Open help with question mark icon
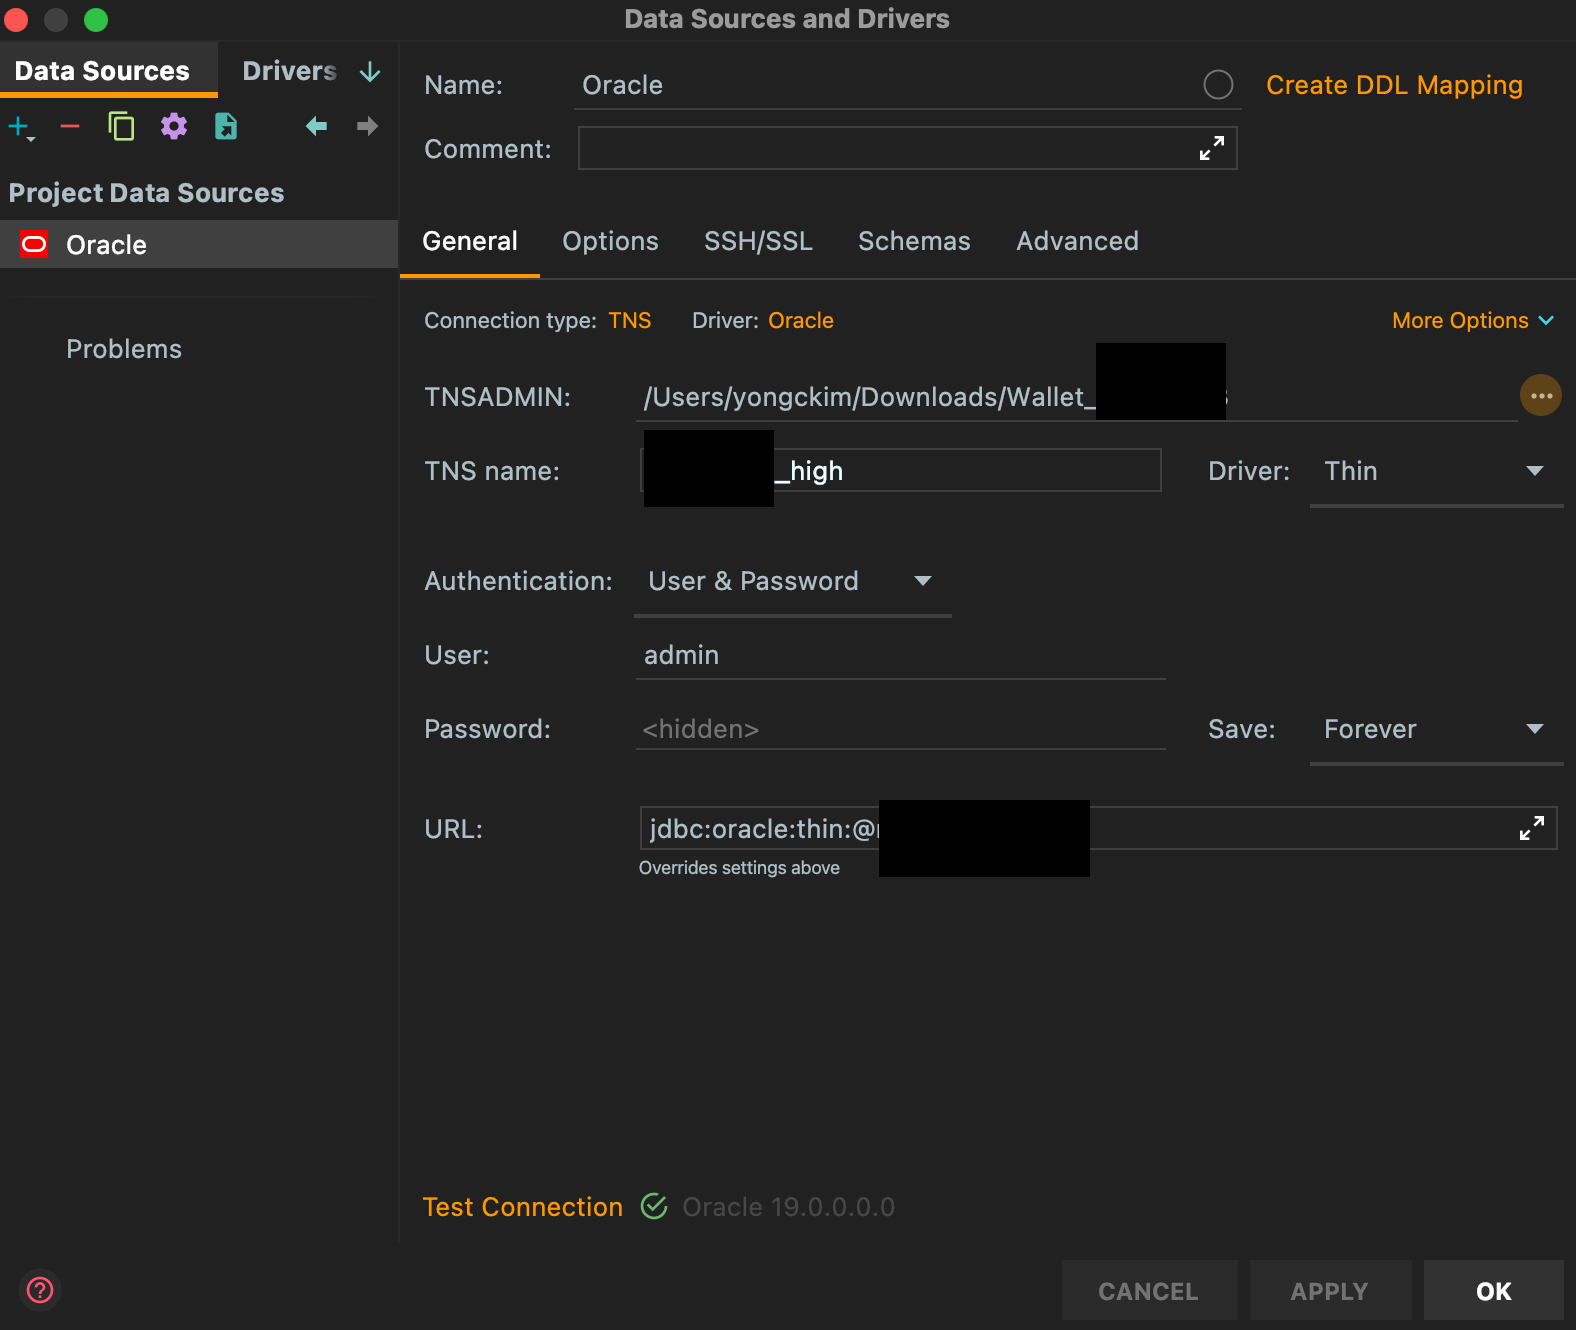Viewport: 1576px width, 1330px height. (40, 1290)
